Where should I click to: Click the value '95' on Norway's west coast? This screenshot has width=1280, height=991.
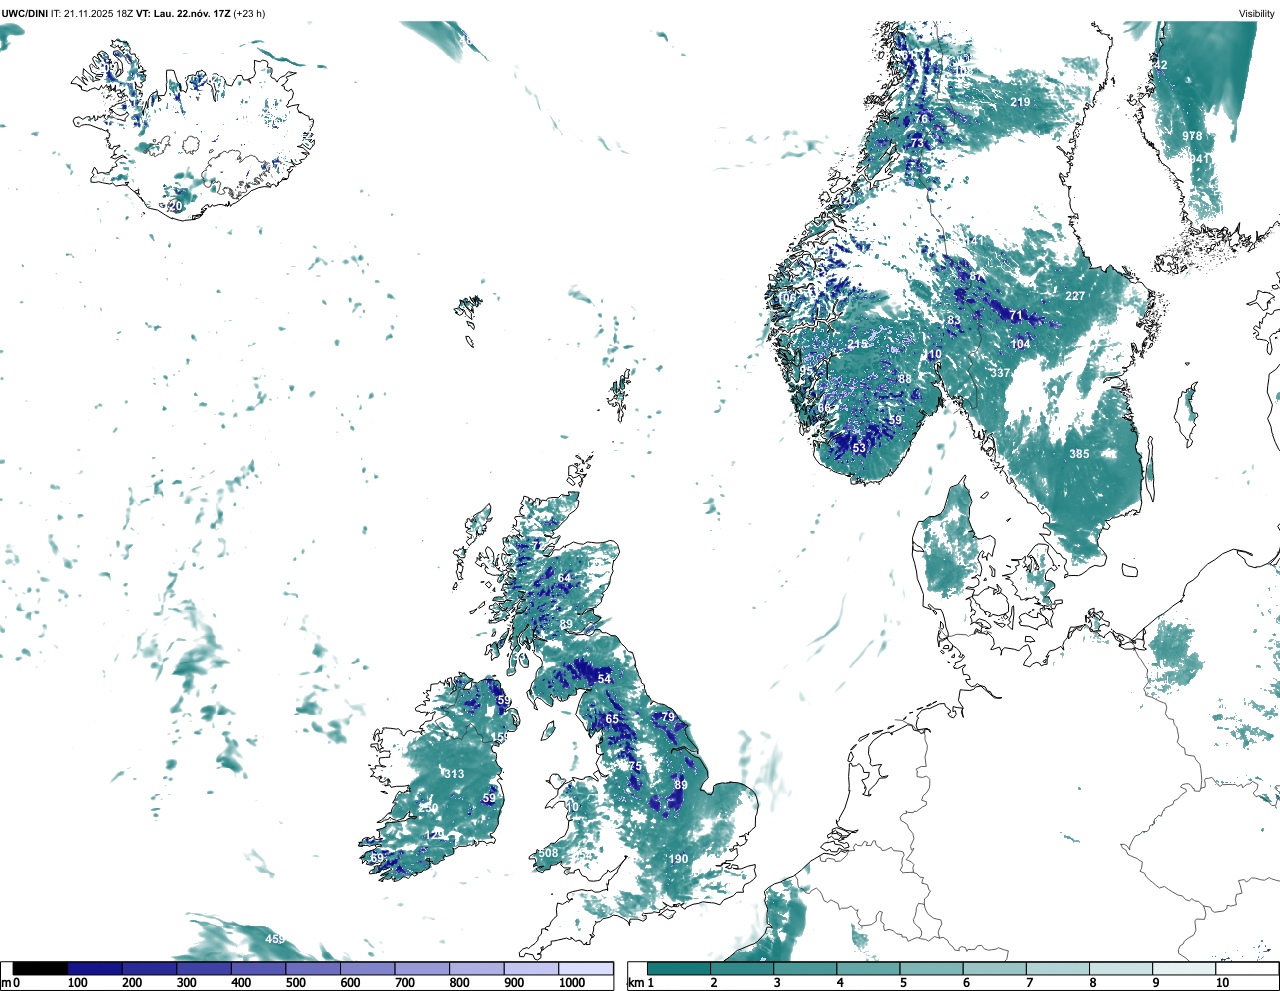click(806, 371)
